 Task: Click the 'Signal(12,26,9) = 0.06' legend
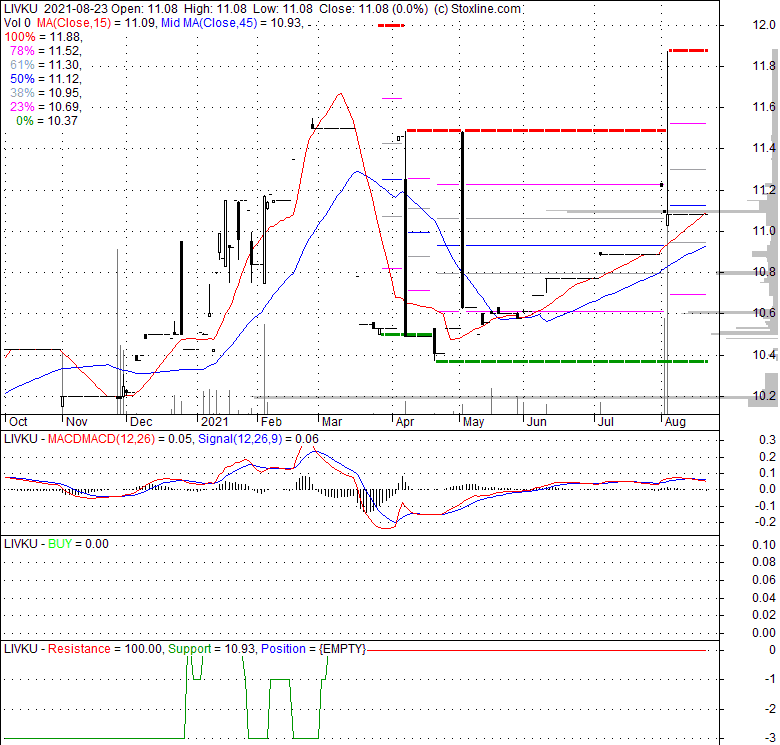[x=258, y=439]
